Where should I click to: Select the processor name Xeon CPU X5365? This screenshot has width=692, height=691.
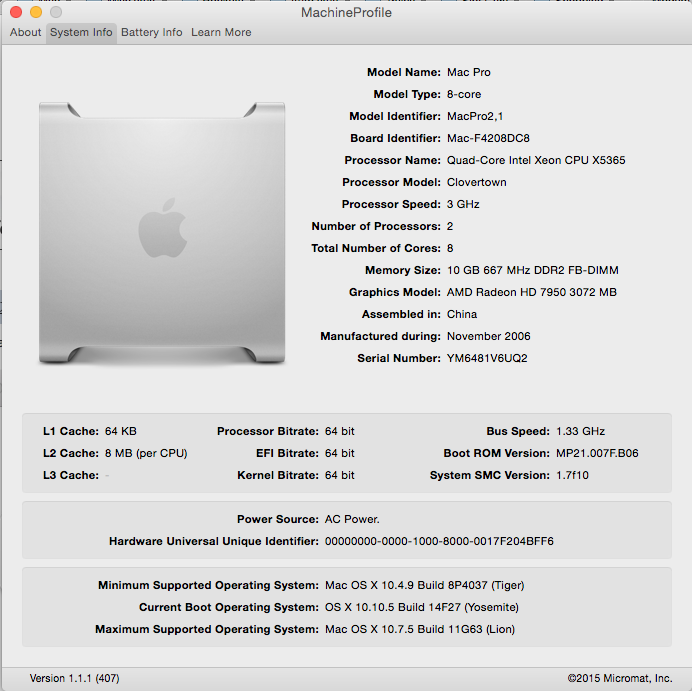pos(536,160)
